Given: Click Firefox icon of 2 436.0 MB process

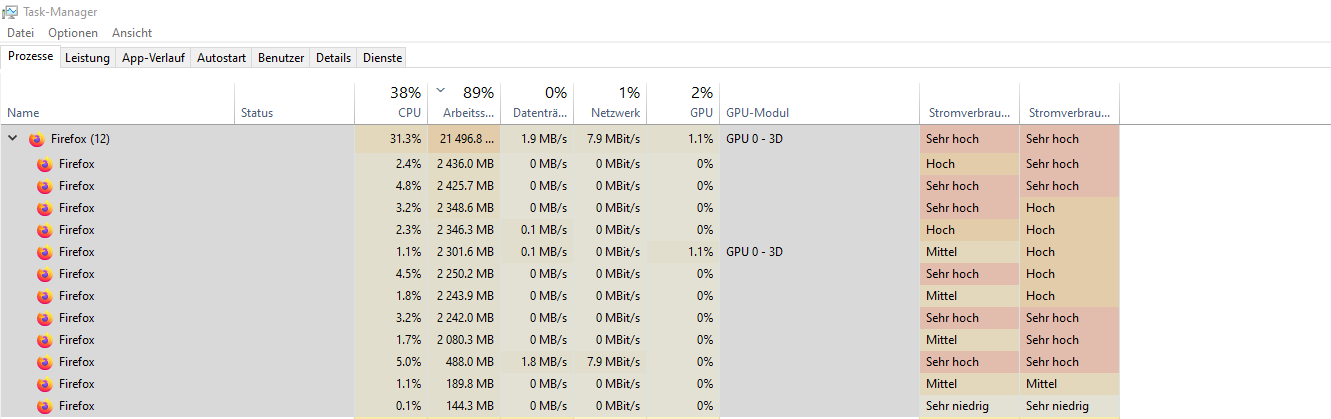Looking at the screenshot, I should pyautogui.click(x=44, y=164).
